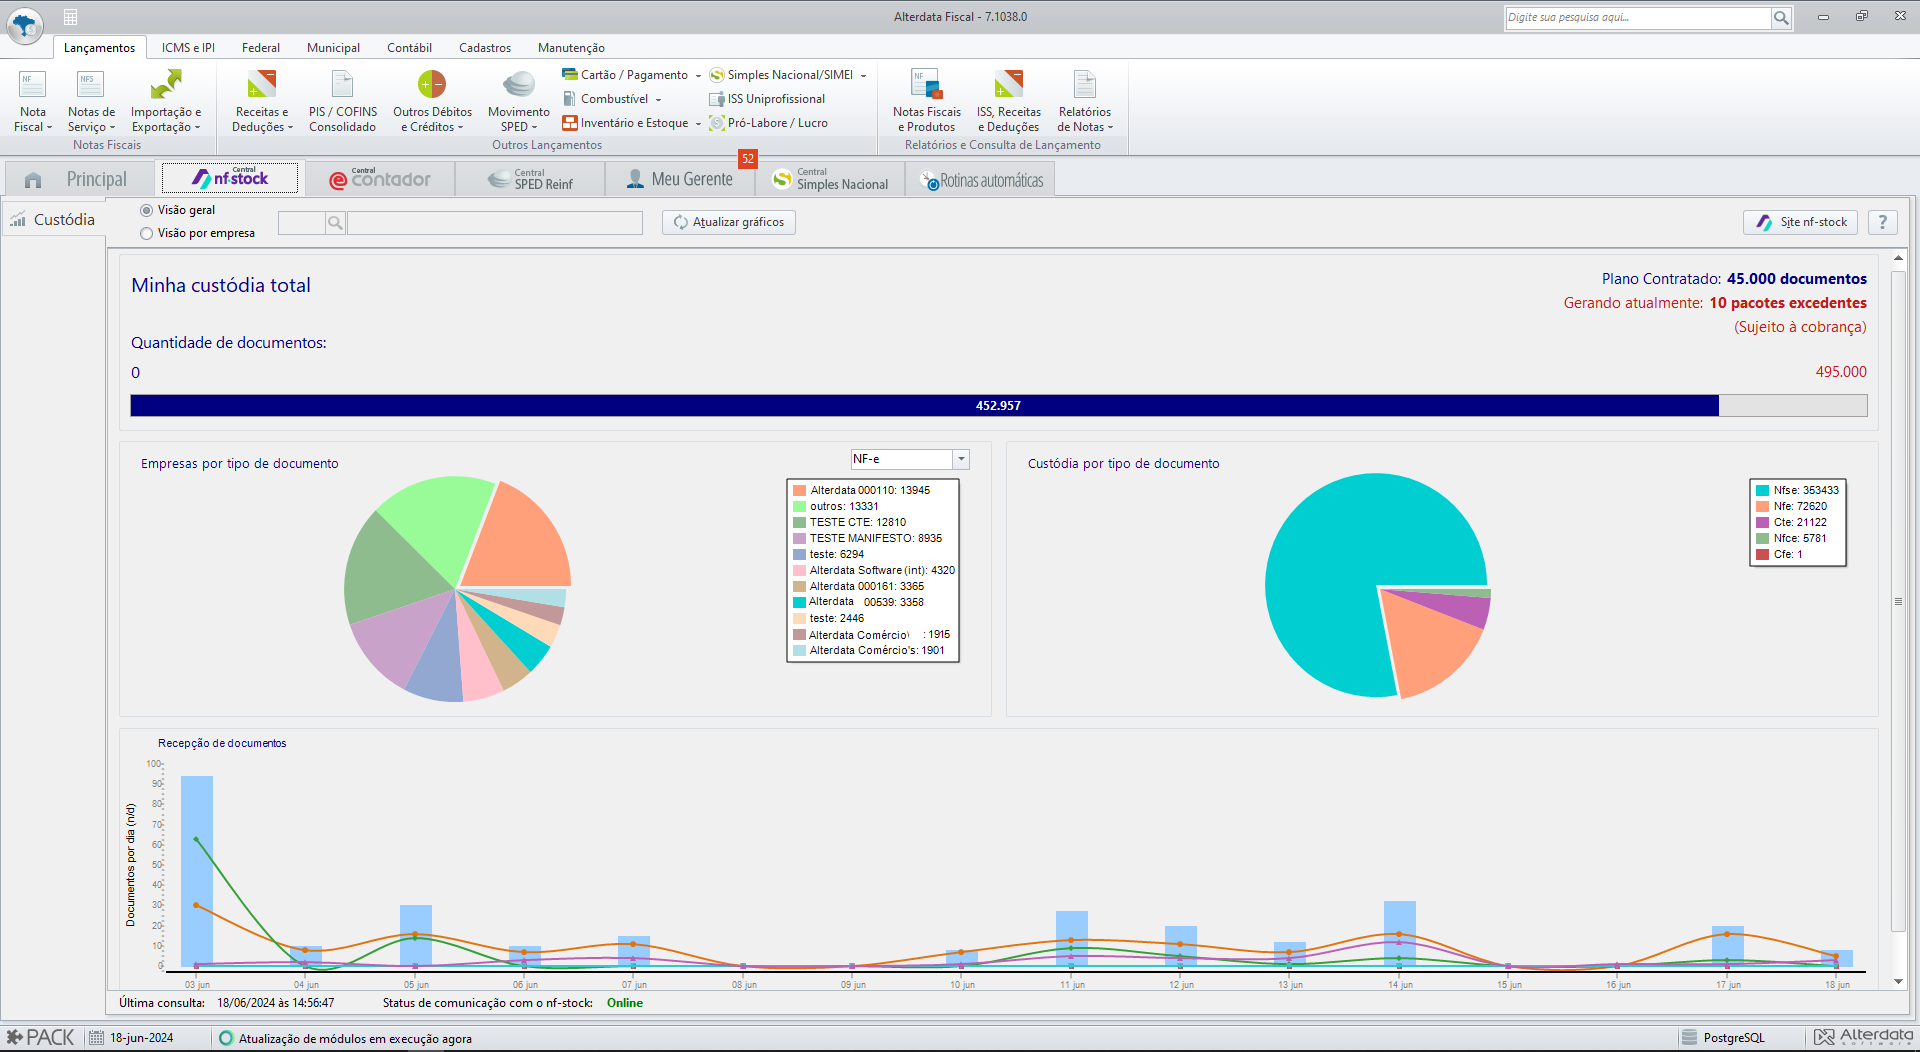Click the orange Alterdata 000110 legend swatch
This screenshot has width=1920, height=1052.
tap(800, 491)
